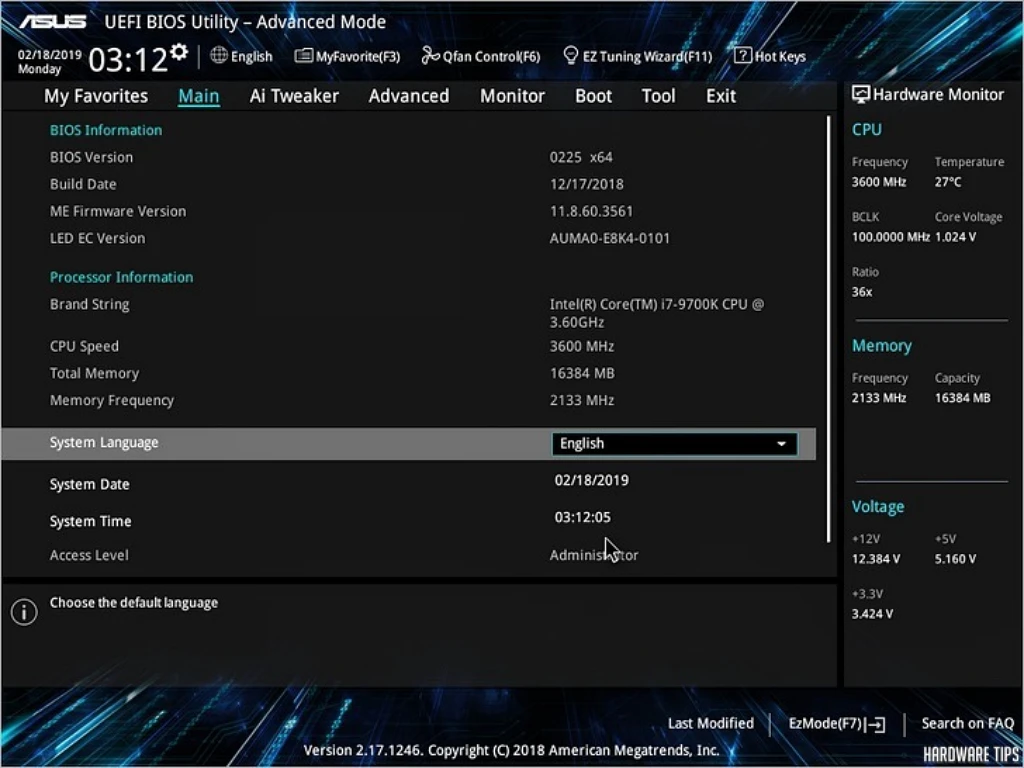Open the Qfan Control fan icon

(x=430, y=56)
